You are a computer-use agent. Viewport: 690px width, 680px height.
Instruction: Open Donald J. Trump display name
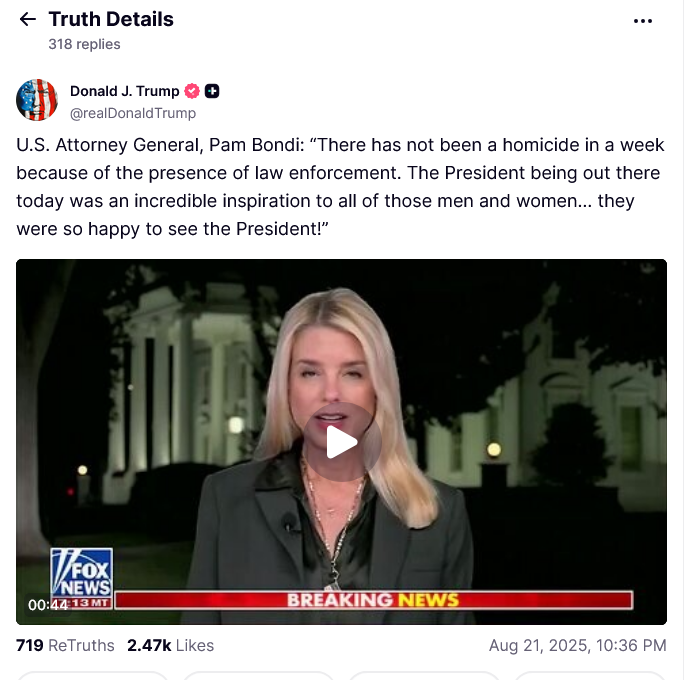tap(125, 91)
